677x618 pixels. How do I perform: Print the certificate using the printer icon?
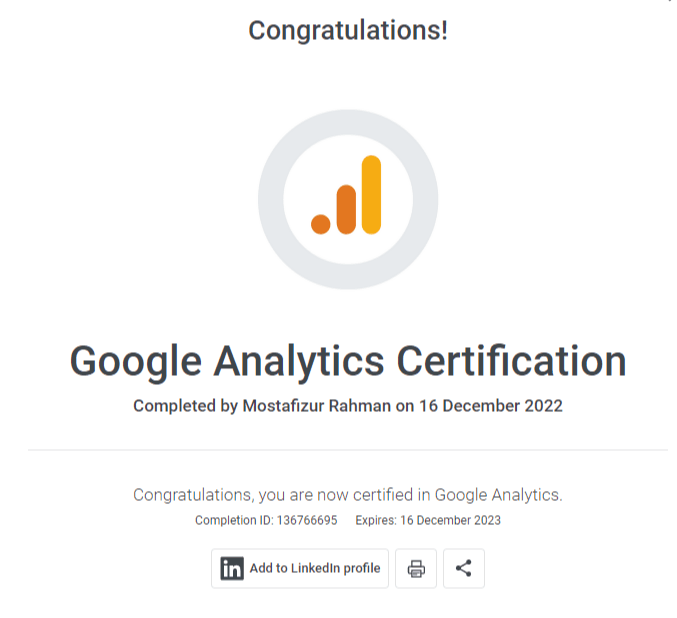coord(416,568)
